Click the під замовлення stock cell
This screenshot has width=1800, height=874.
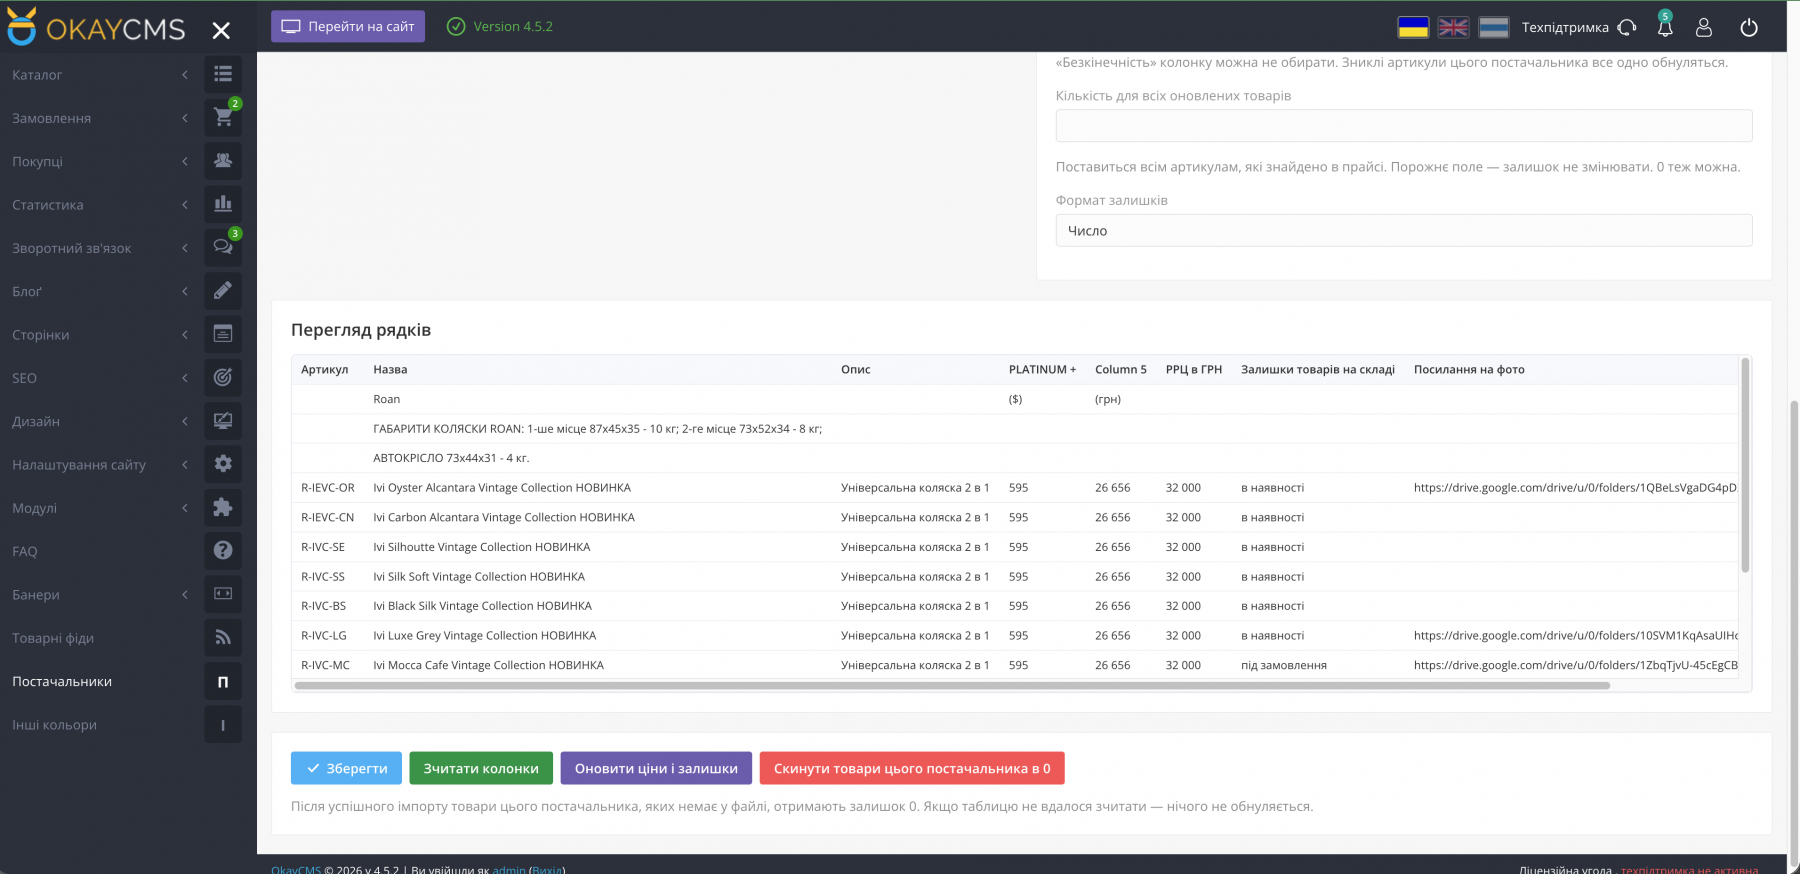tap(1284, 665)
